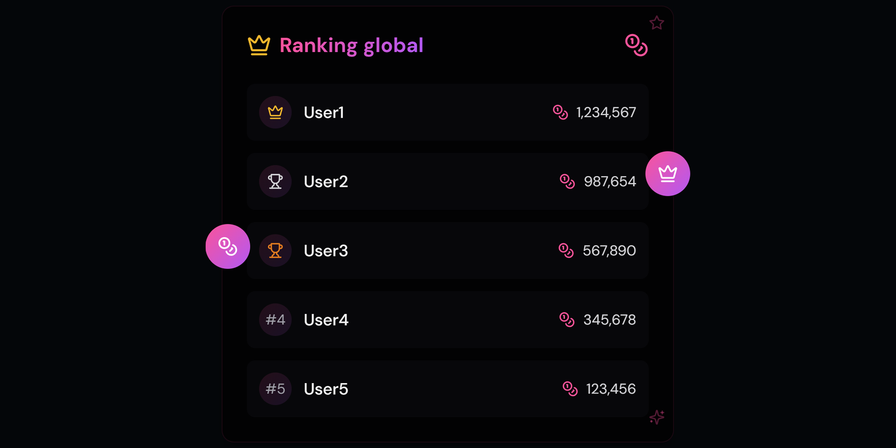Click the Ranking global title
The height and width of the screenshot is (448, 896).
click(351, 46)
